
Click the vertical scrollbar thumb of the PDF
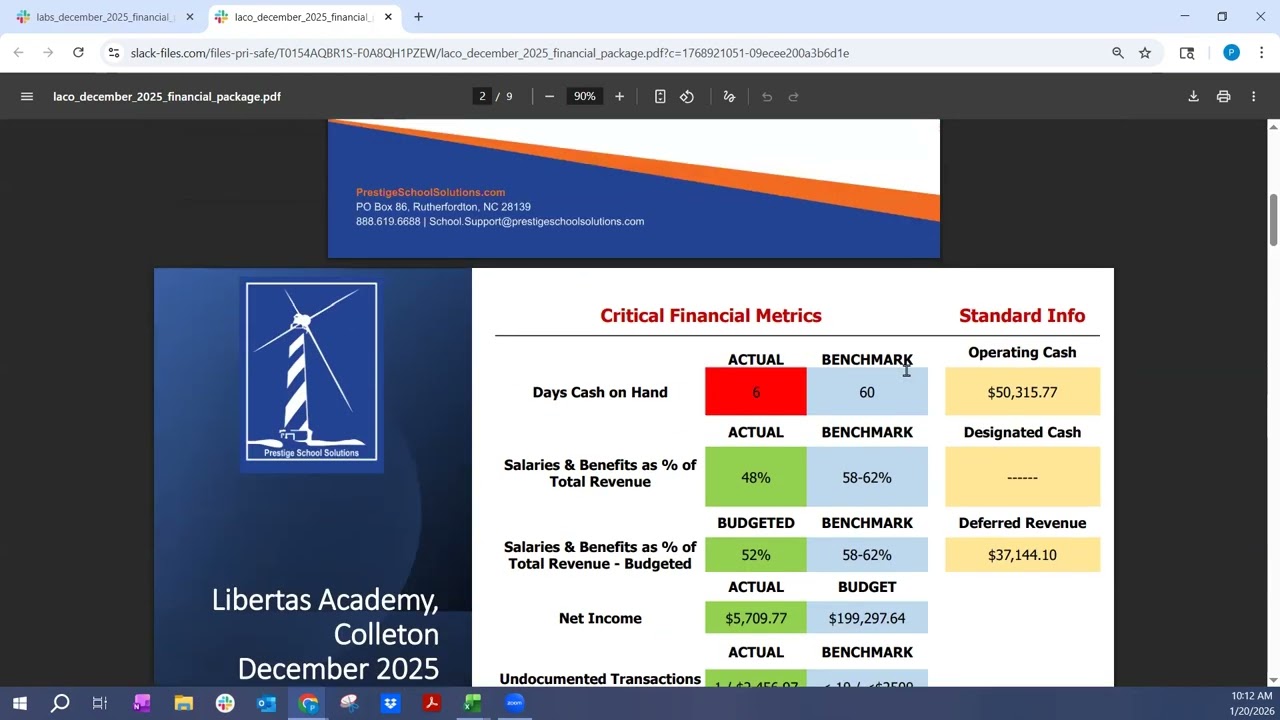click(1273, 220)
